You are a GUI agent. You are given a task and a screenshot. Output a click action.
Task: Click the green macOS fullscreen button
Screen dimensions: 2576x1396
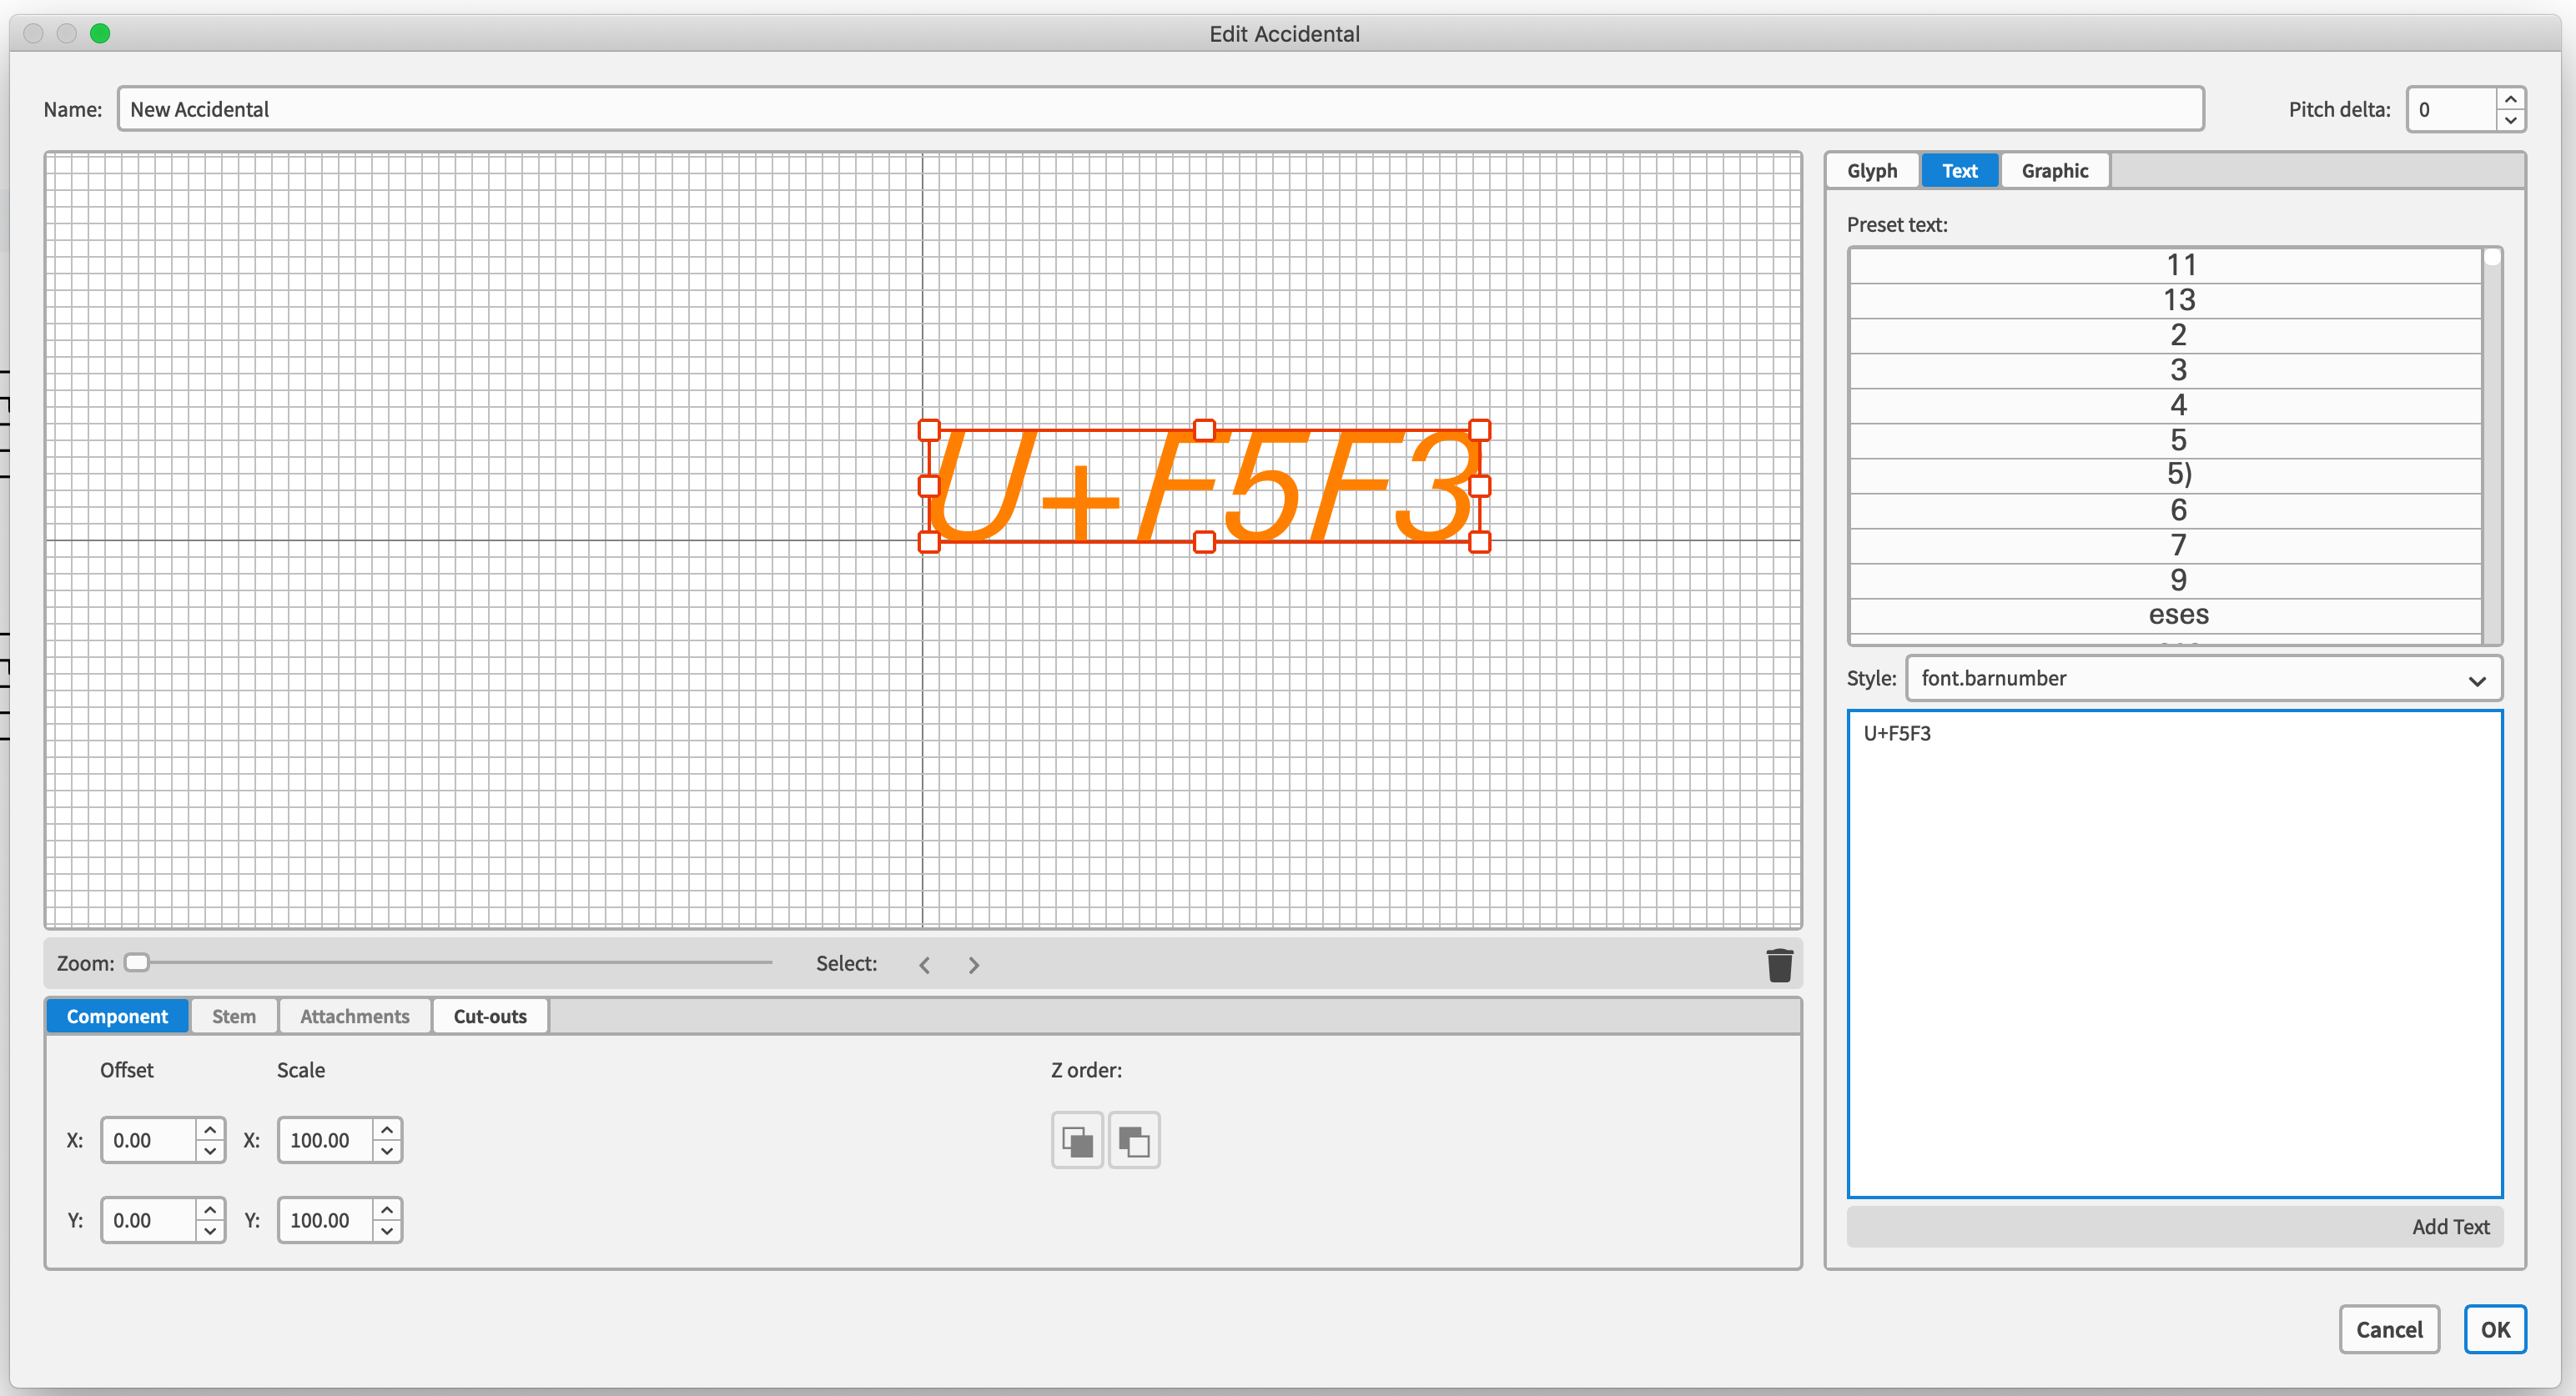pos(100,33)
